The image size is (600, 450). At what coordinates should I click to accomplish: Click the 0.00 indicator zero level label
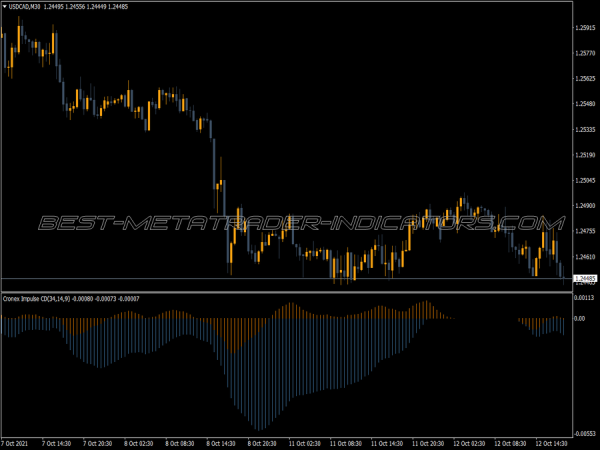pos(580,318)
